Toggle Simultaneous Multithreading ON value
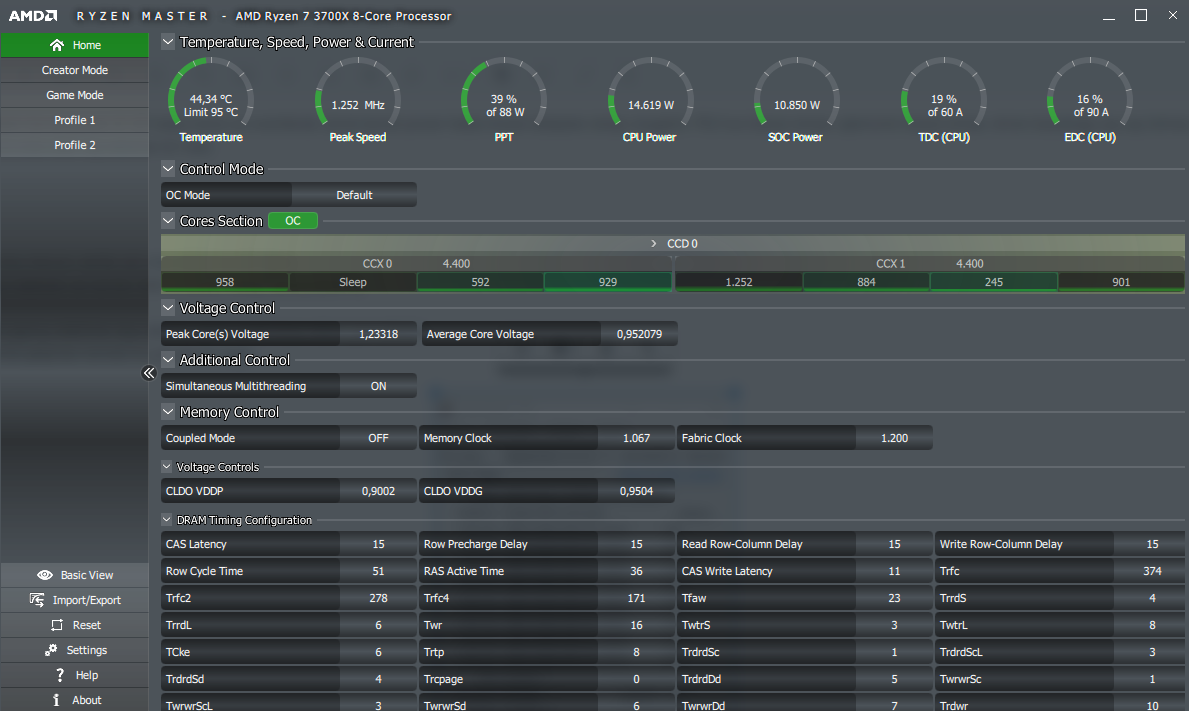The width and height of the screenshot is (1189, 711). point(378,386)
